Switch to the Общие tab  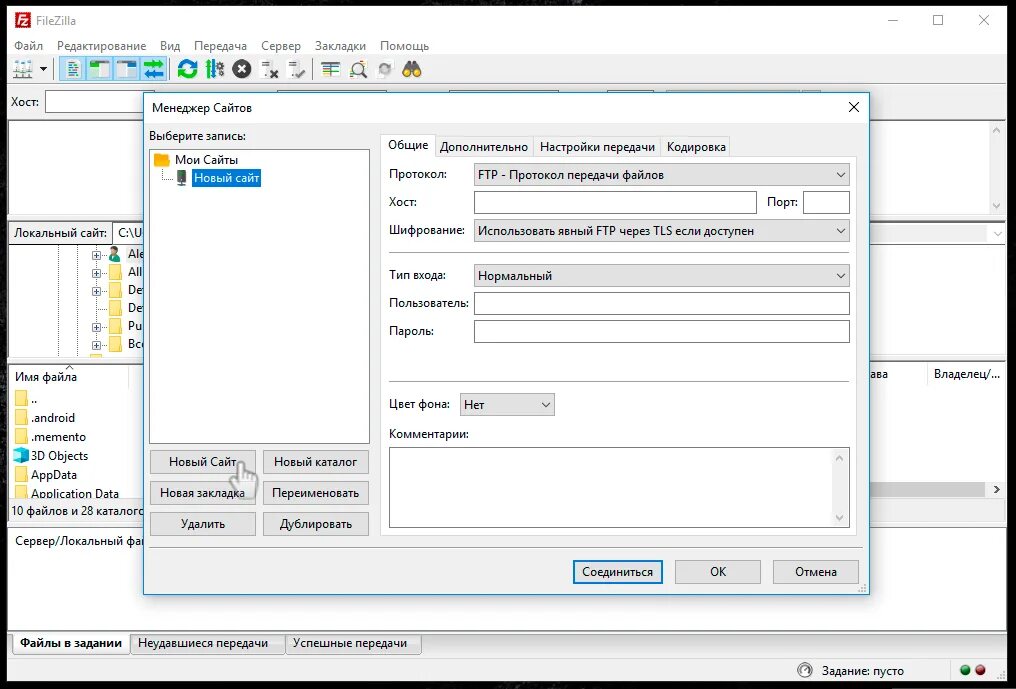[408, 145]
